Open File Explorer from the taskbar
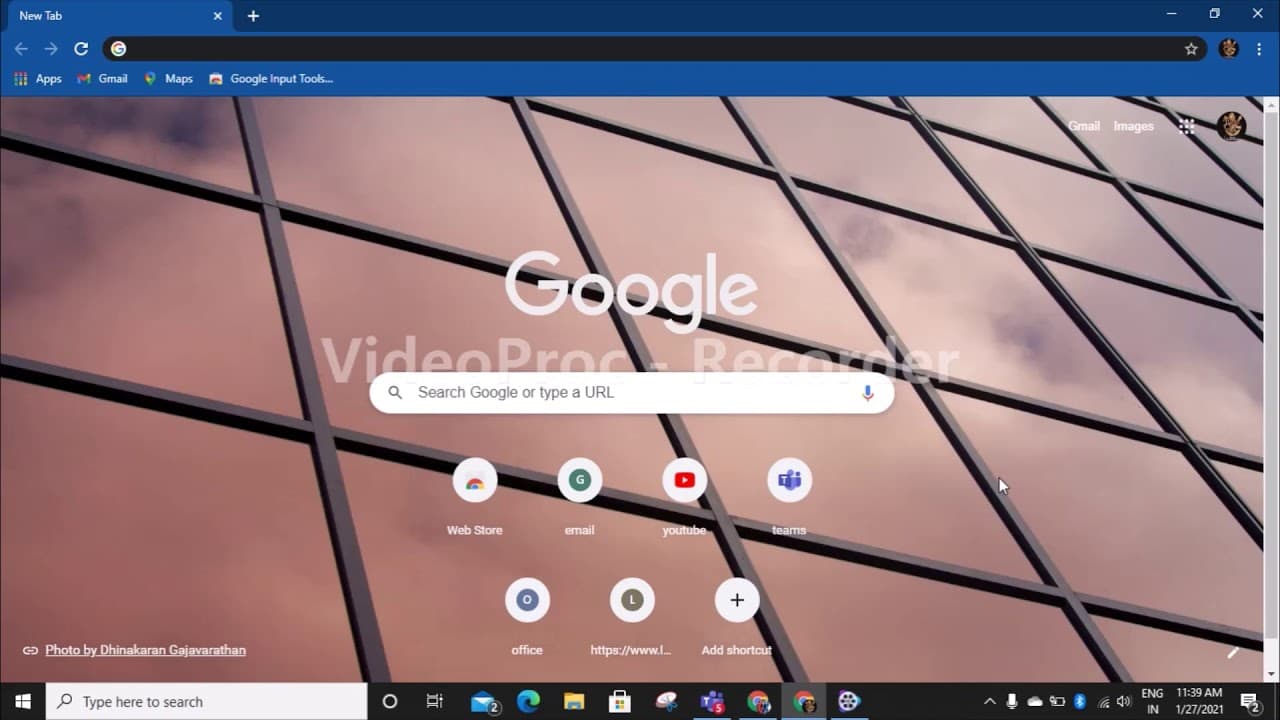1280x720 pixels. pos(573,701)
